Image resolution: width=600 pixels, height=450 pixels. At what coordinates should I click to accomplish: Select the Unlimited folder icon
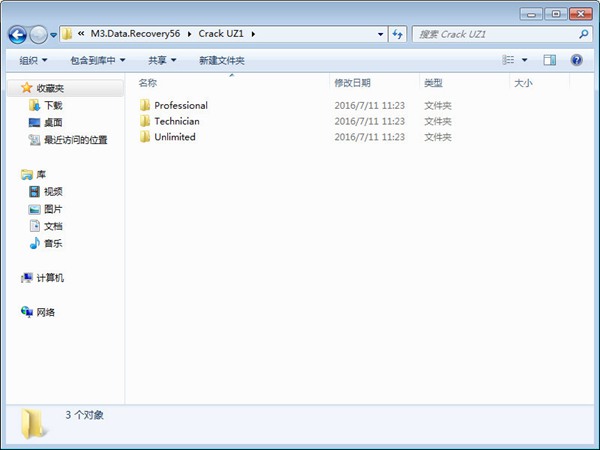145,137
